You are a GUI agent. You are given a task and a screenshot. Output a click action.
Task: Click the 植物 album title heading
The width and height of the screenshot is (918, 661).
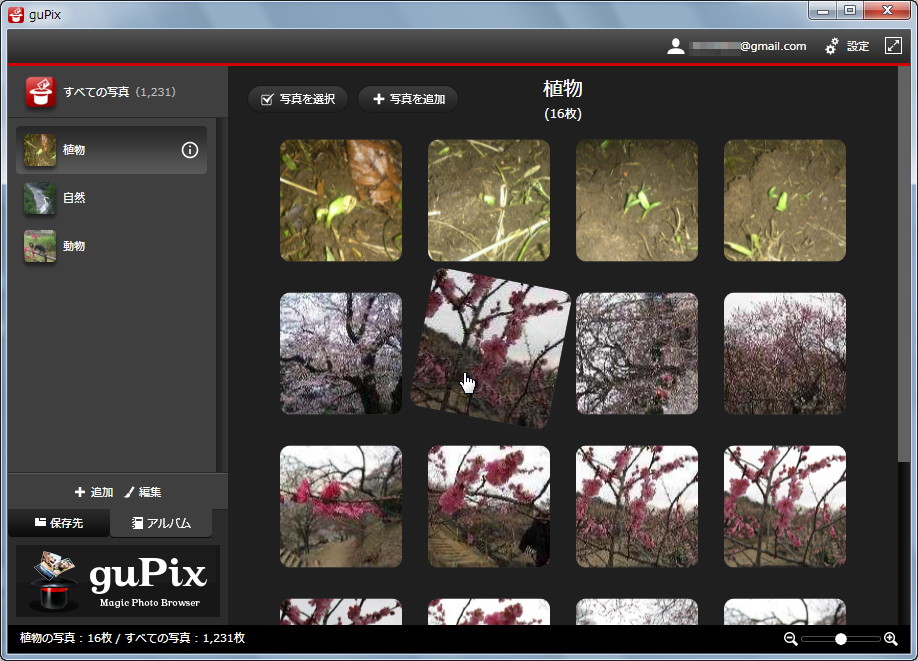click(x=563, y=88)
